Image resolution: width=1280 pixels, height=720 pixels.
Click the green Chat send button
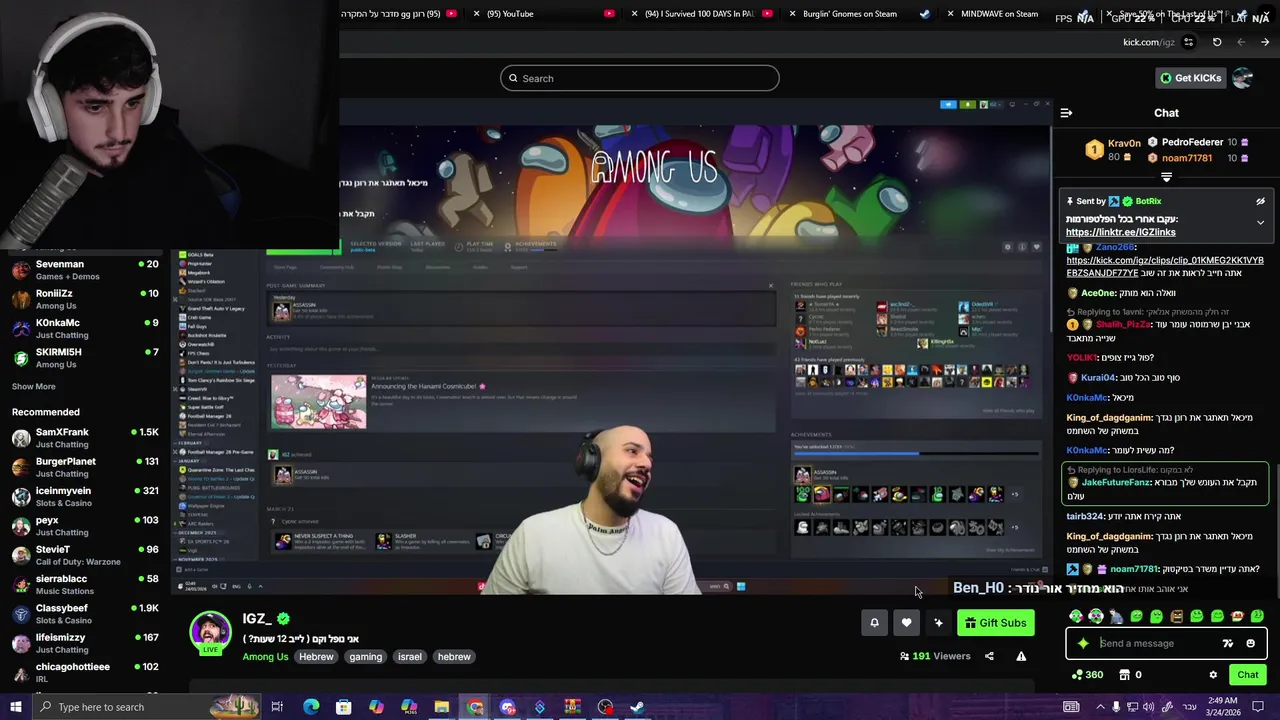coord(1247,675)
